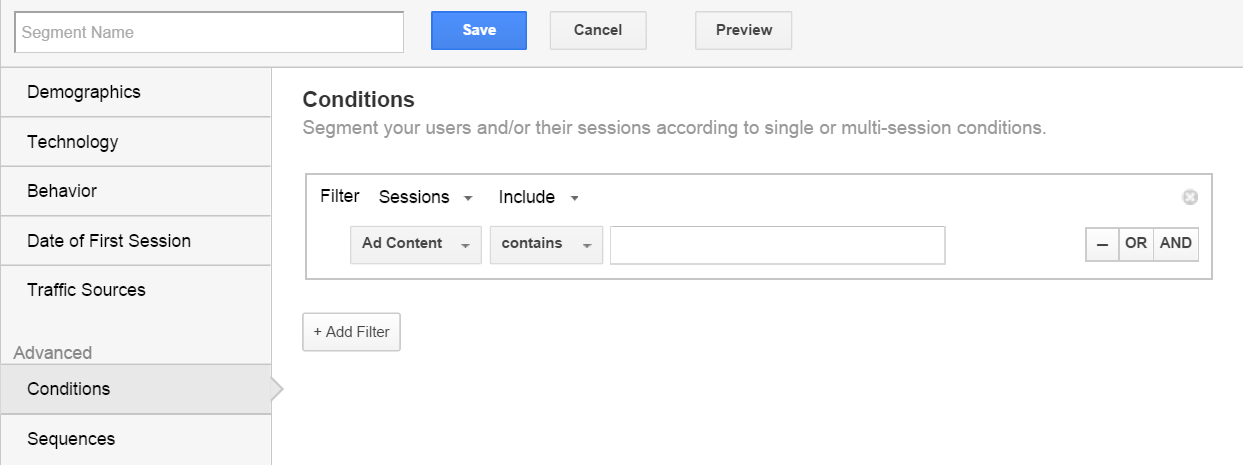Add an AND condition
Image resolution: width=1243 pixels, height=465 pixels.
(1176, 244)
